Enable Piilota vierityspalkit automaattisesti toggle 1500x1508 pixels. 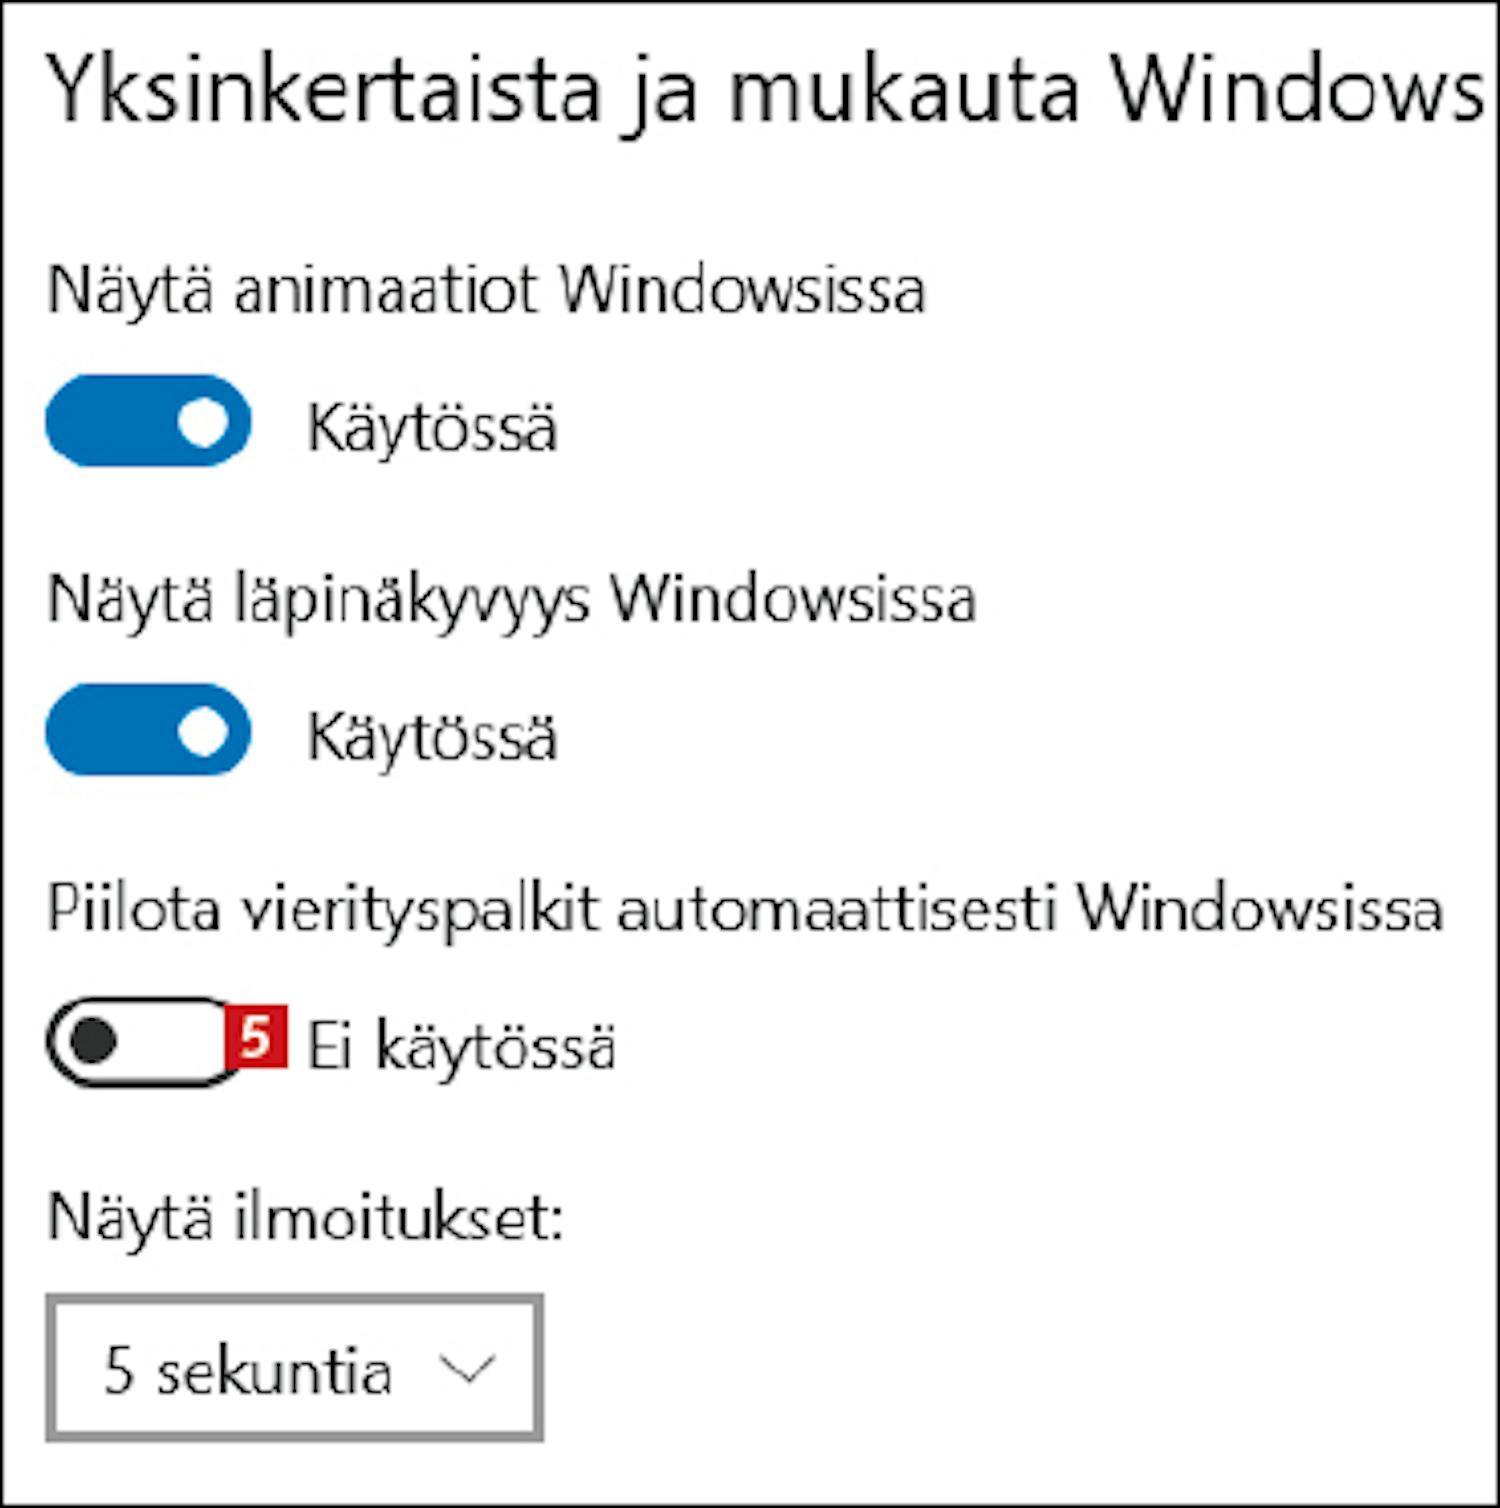tap(138, 1042)
